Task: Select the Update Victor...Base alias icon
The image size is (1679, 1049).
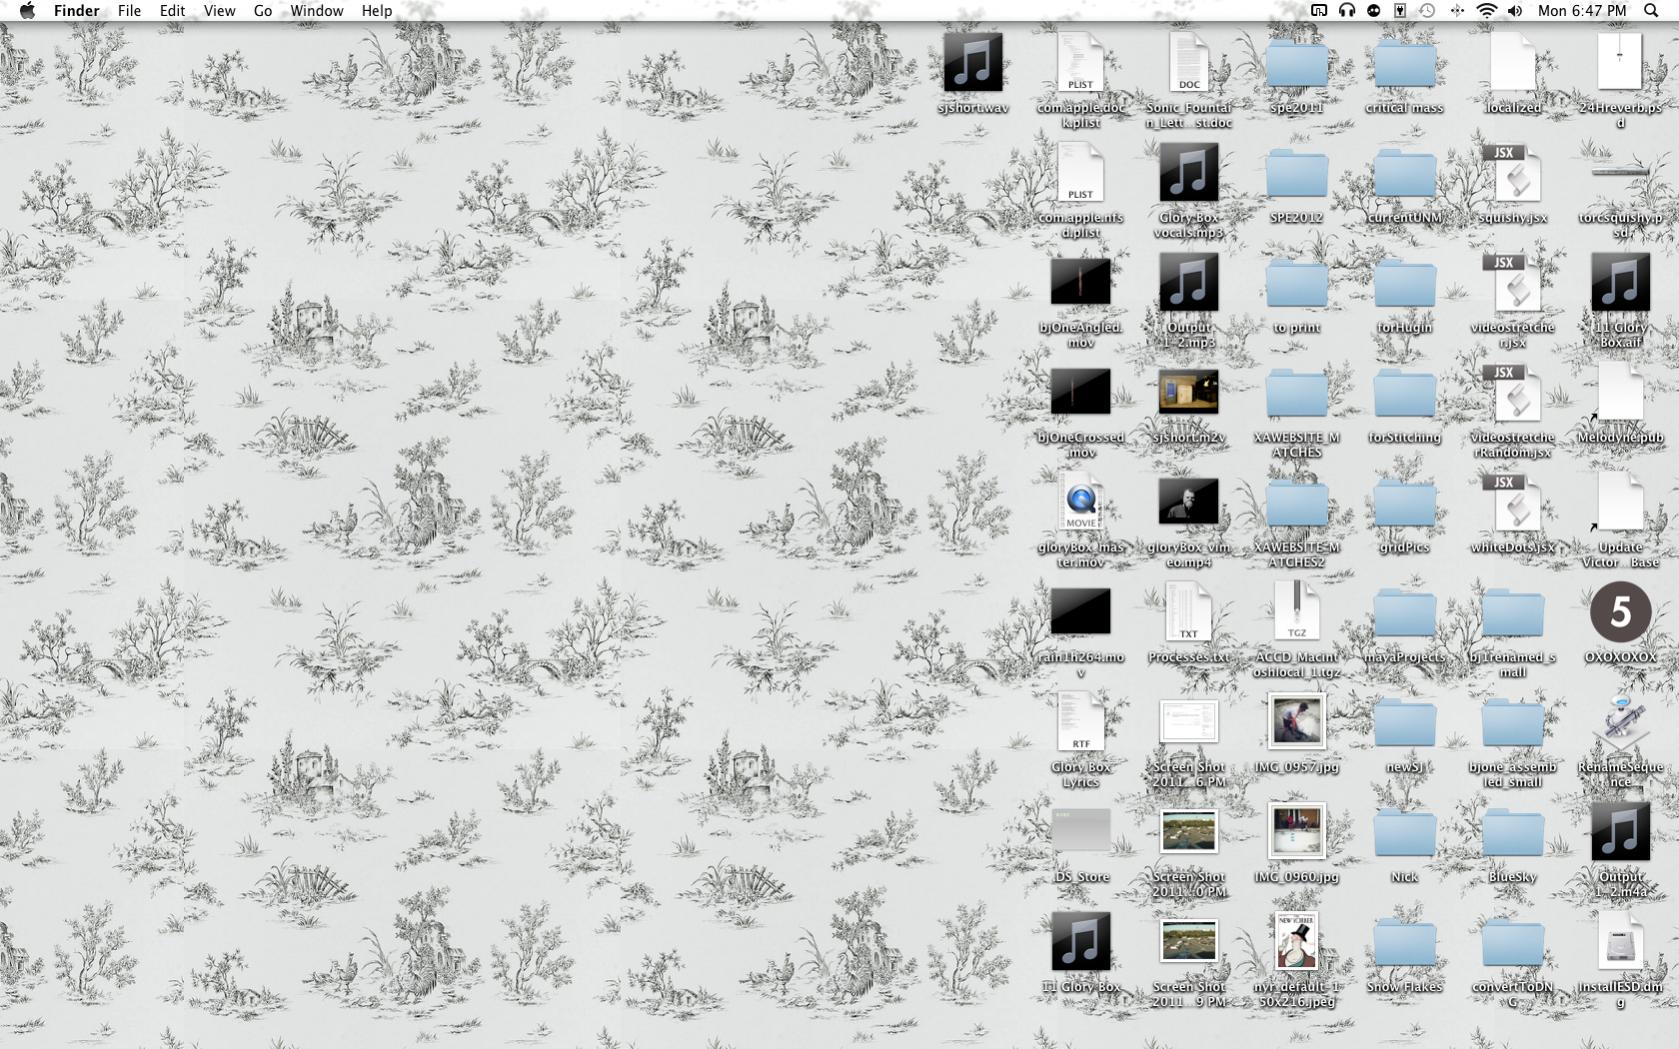Action: [x=1620, y=502]
